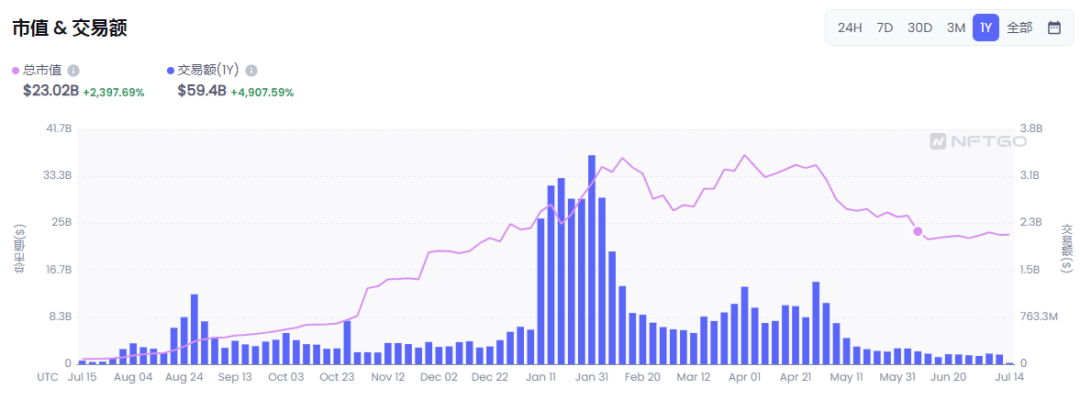Click the peak volume bar near Aug 24
The image size is (1080, 400).
(x=194, y=329)
